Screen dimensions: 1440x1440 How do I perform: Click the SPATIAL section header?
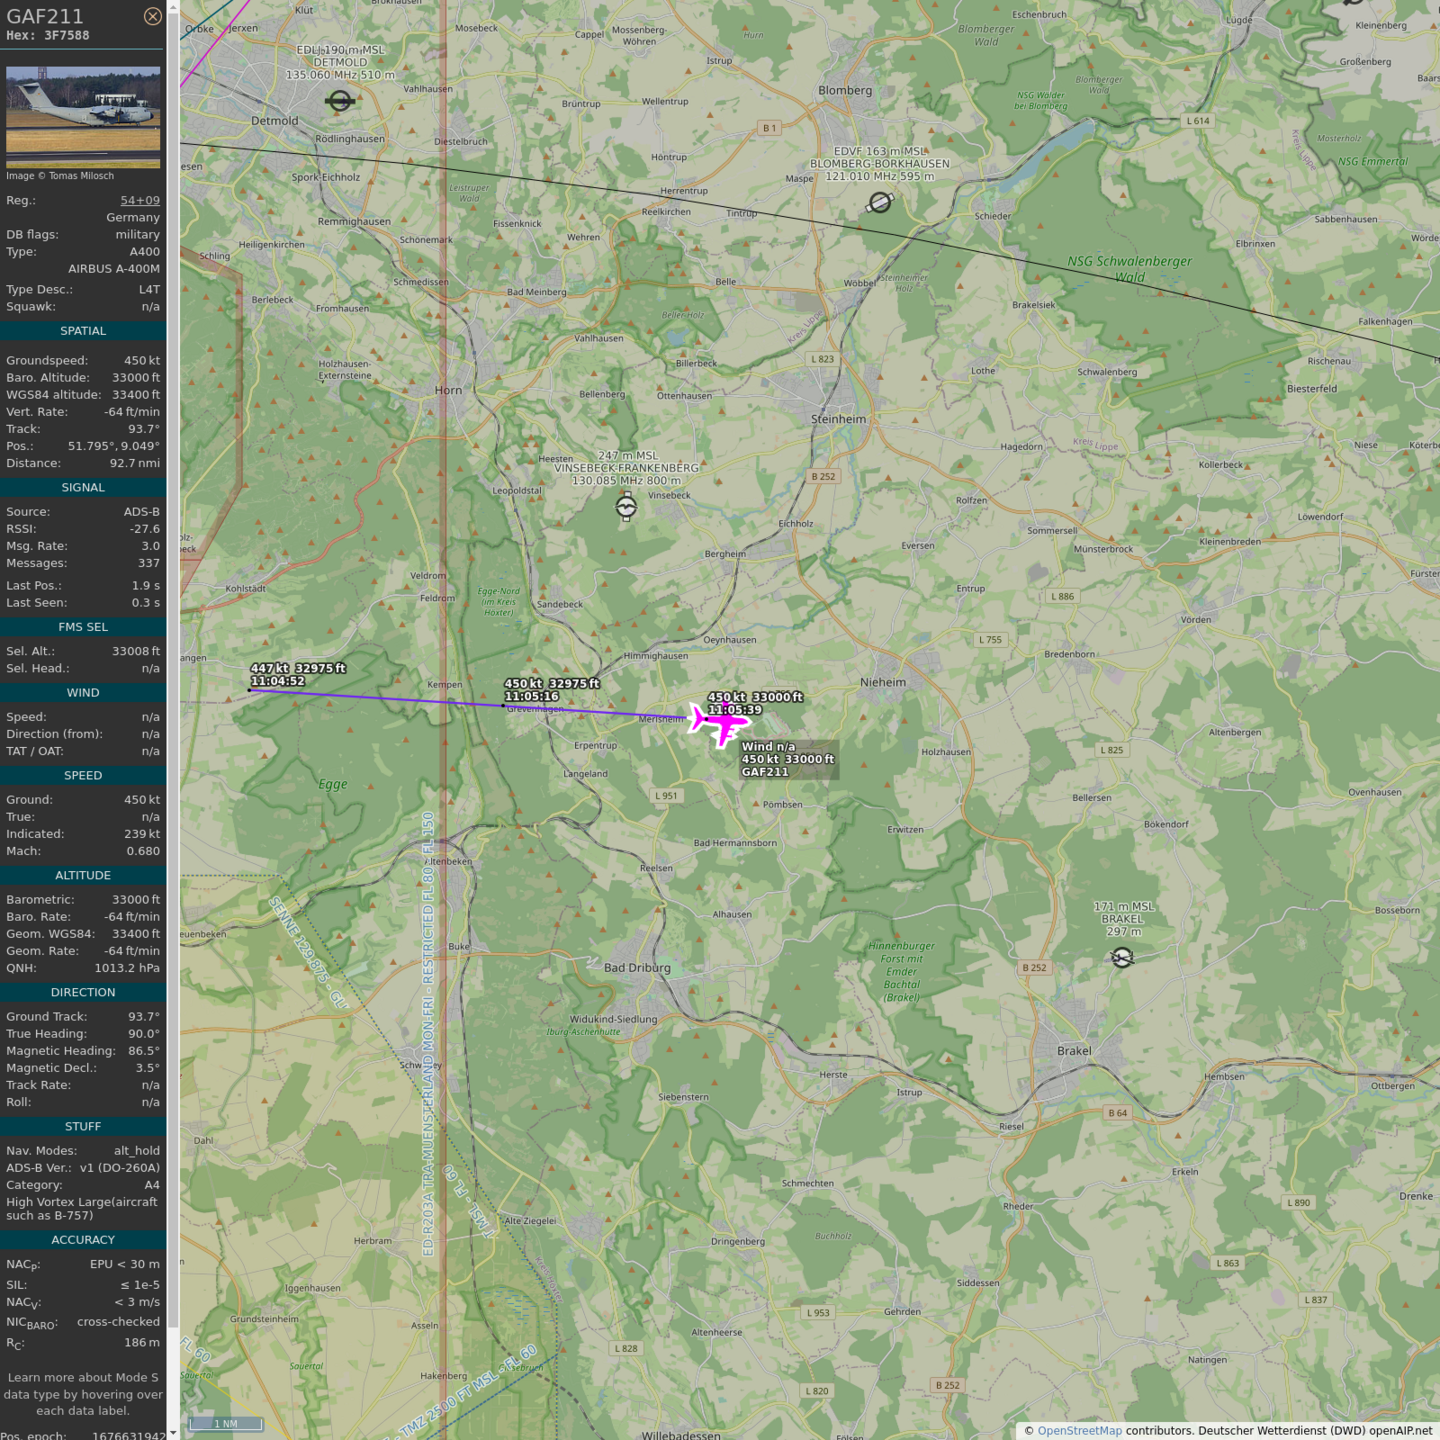pos(83,331)
